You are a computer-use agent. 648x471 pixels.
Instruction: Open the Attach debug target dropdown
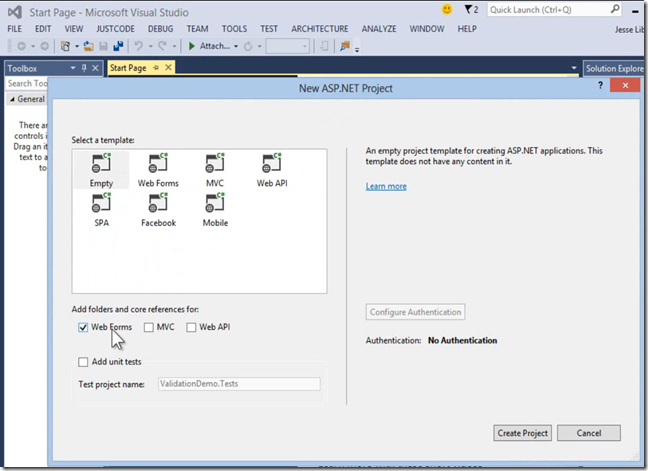tap(236, 46)
